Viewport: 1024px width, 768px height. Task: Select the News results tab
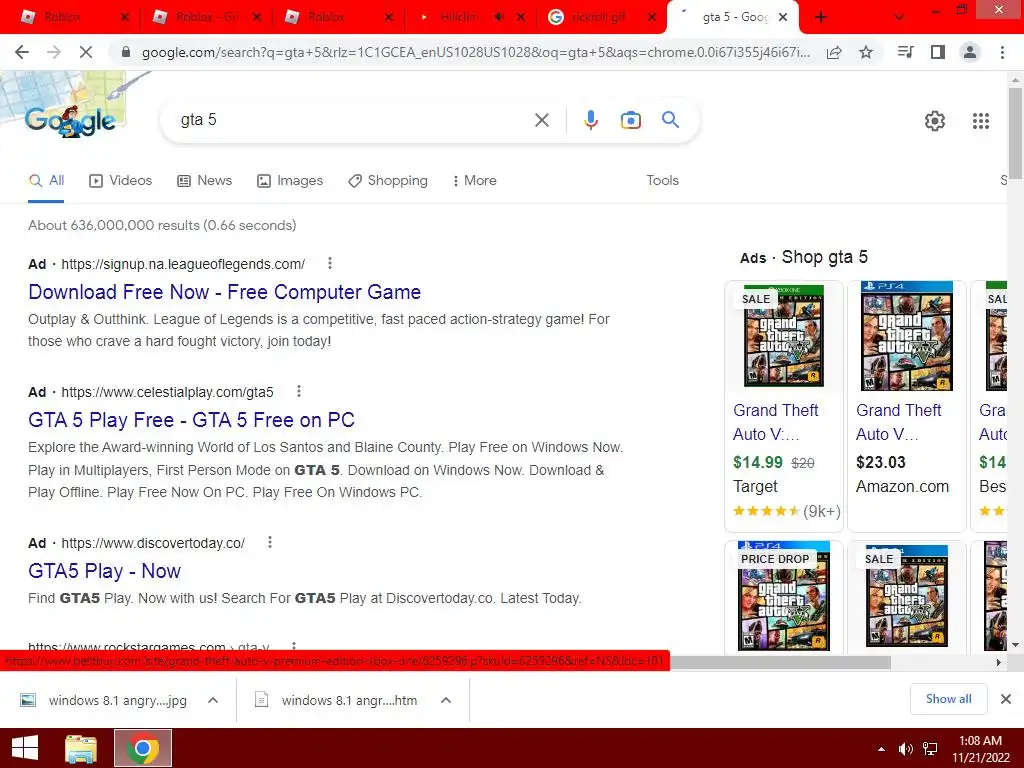[x=205, y=180]
